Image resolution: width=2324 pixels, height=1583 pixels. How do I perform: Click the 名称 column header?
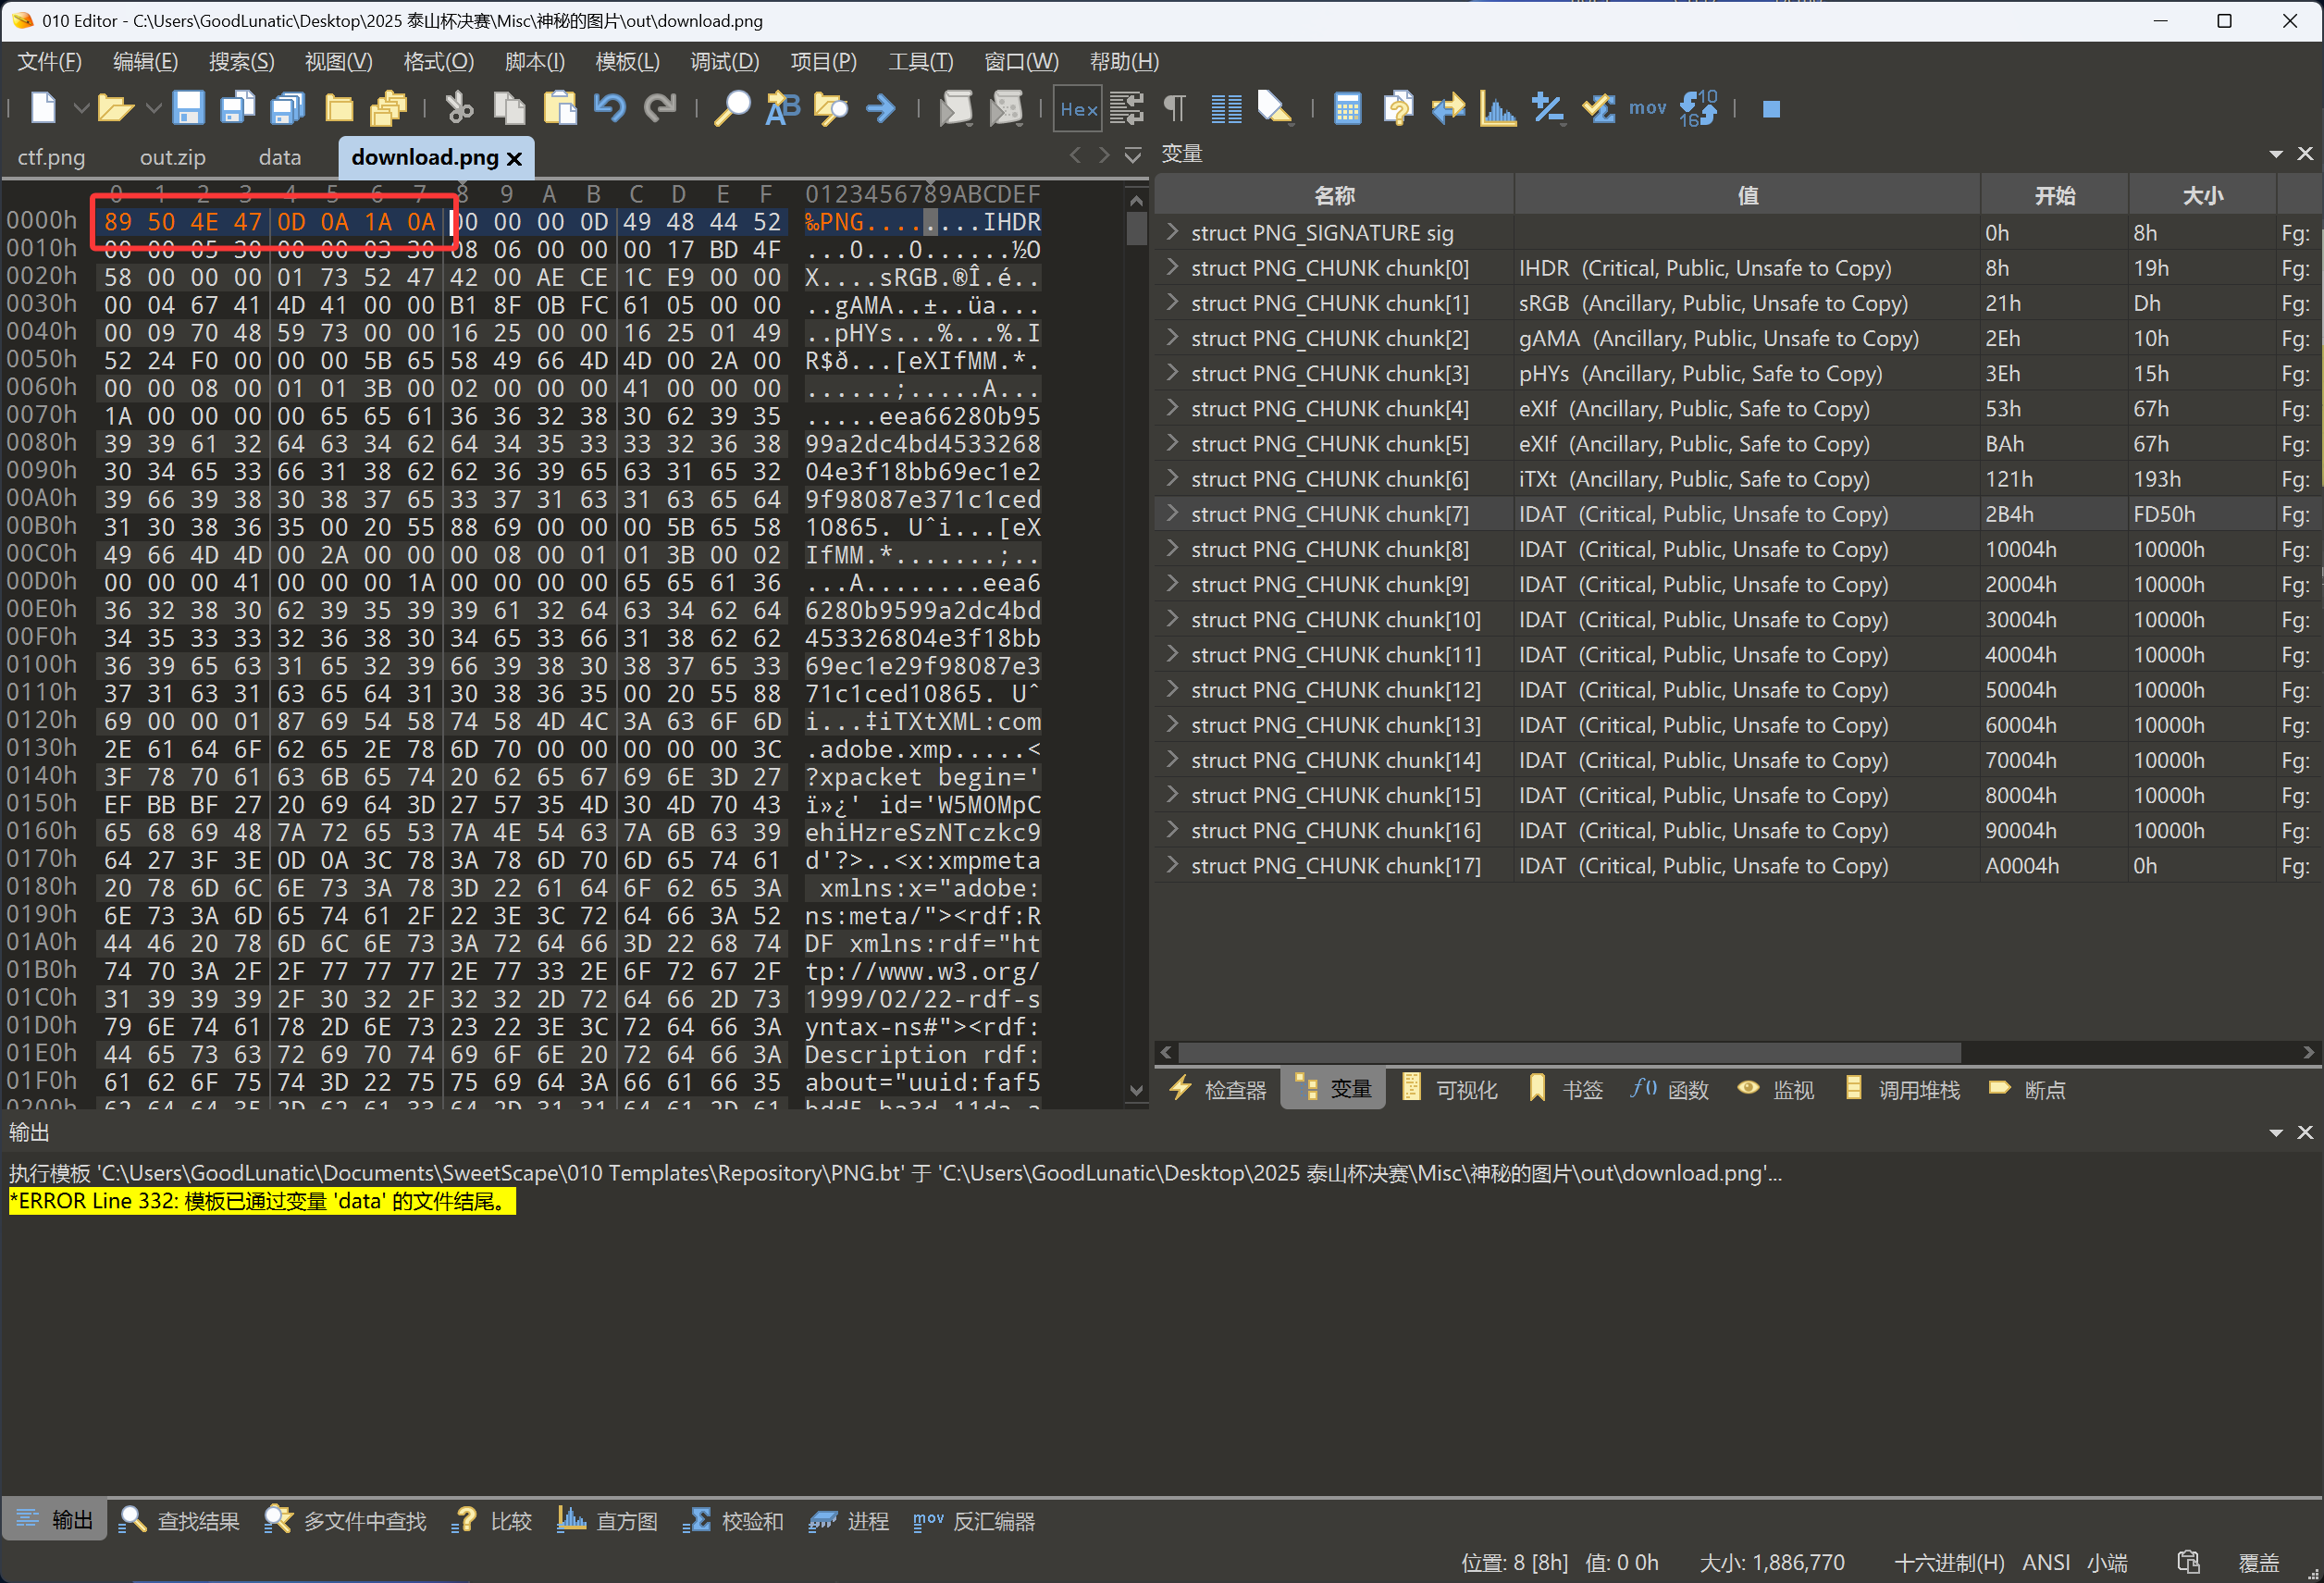[x=1334, y=195]
